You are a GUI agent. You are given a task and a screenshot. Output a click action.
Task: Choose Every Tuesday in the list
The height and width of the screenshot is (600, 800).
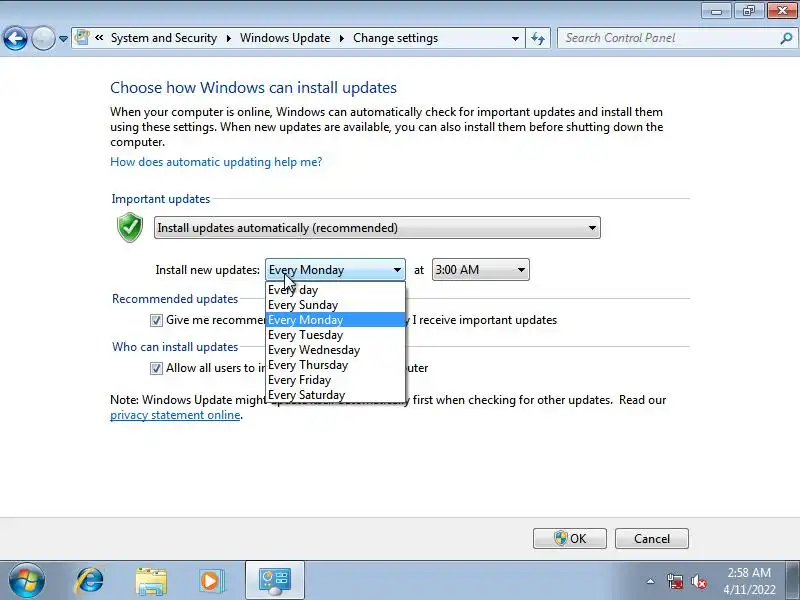point(335,335)
